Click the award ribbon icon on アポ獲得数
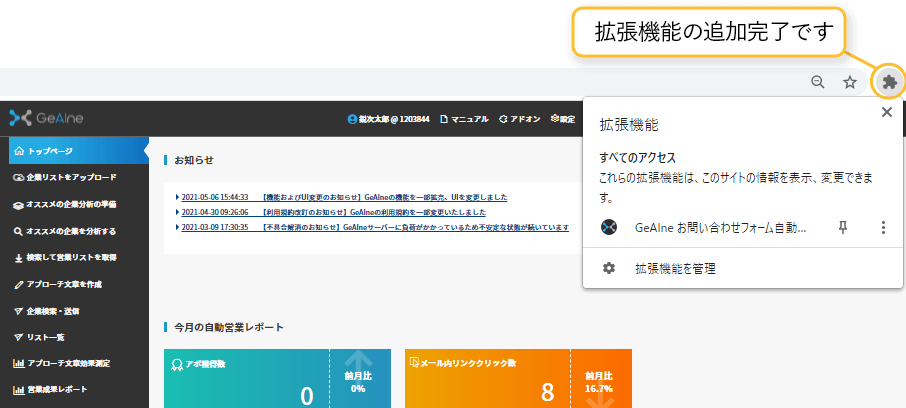The height and width of the screenshot is (408, 906). (x=177, y=364)
